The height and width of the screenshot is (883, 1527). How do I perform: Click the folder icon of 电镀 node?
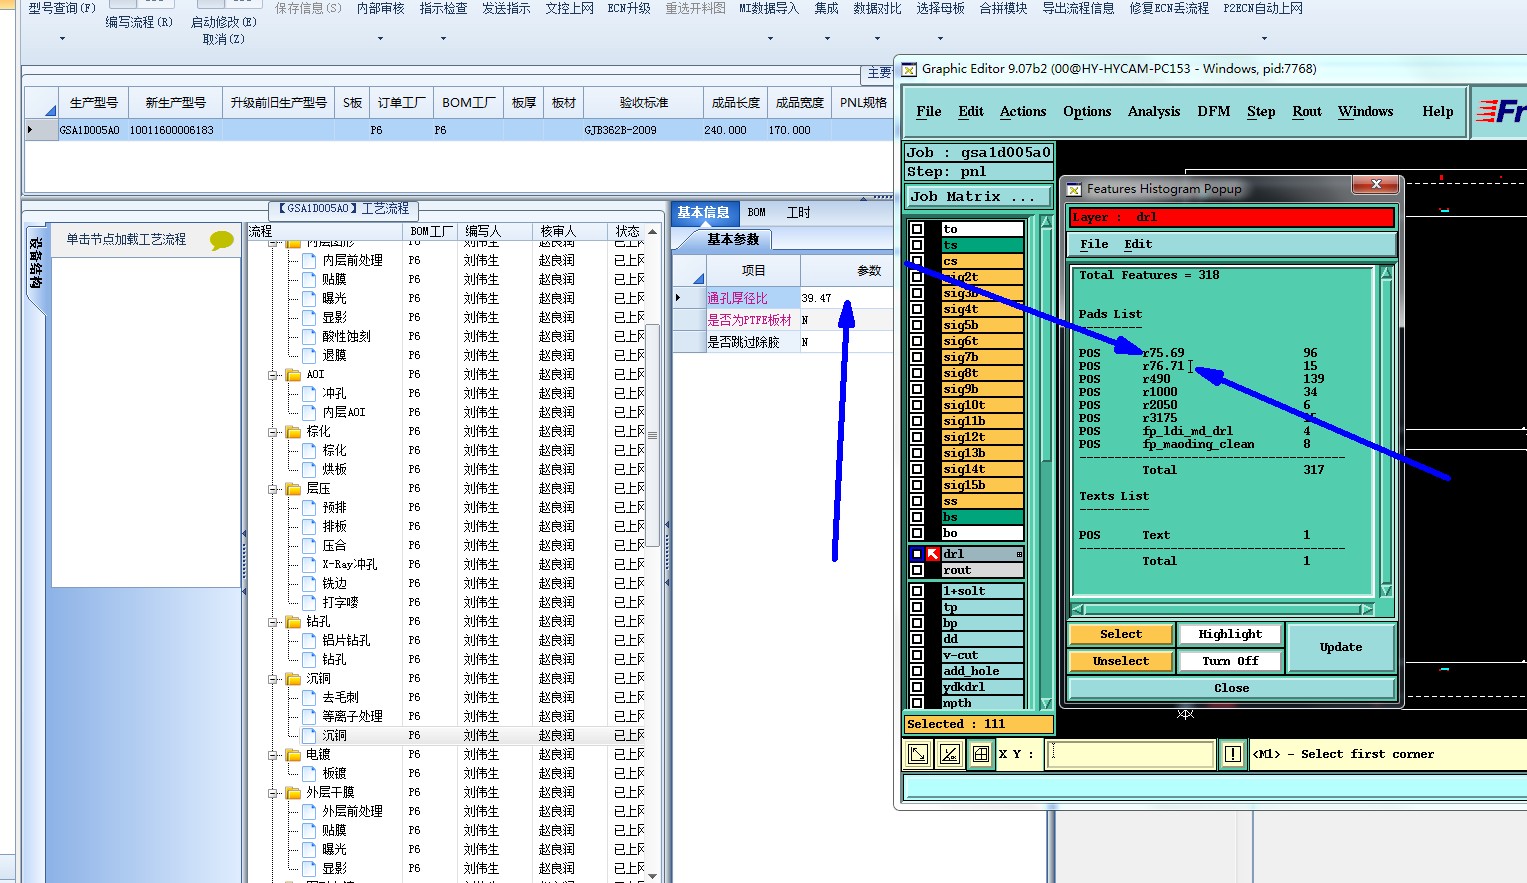click(293, 755)
